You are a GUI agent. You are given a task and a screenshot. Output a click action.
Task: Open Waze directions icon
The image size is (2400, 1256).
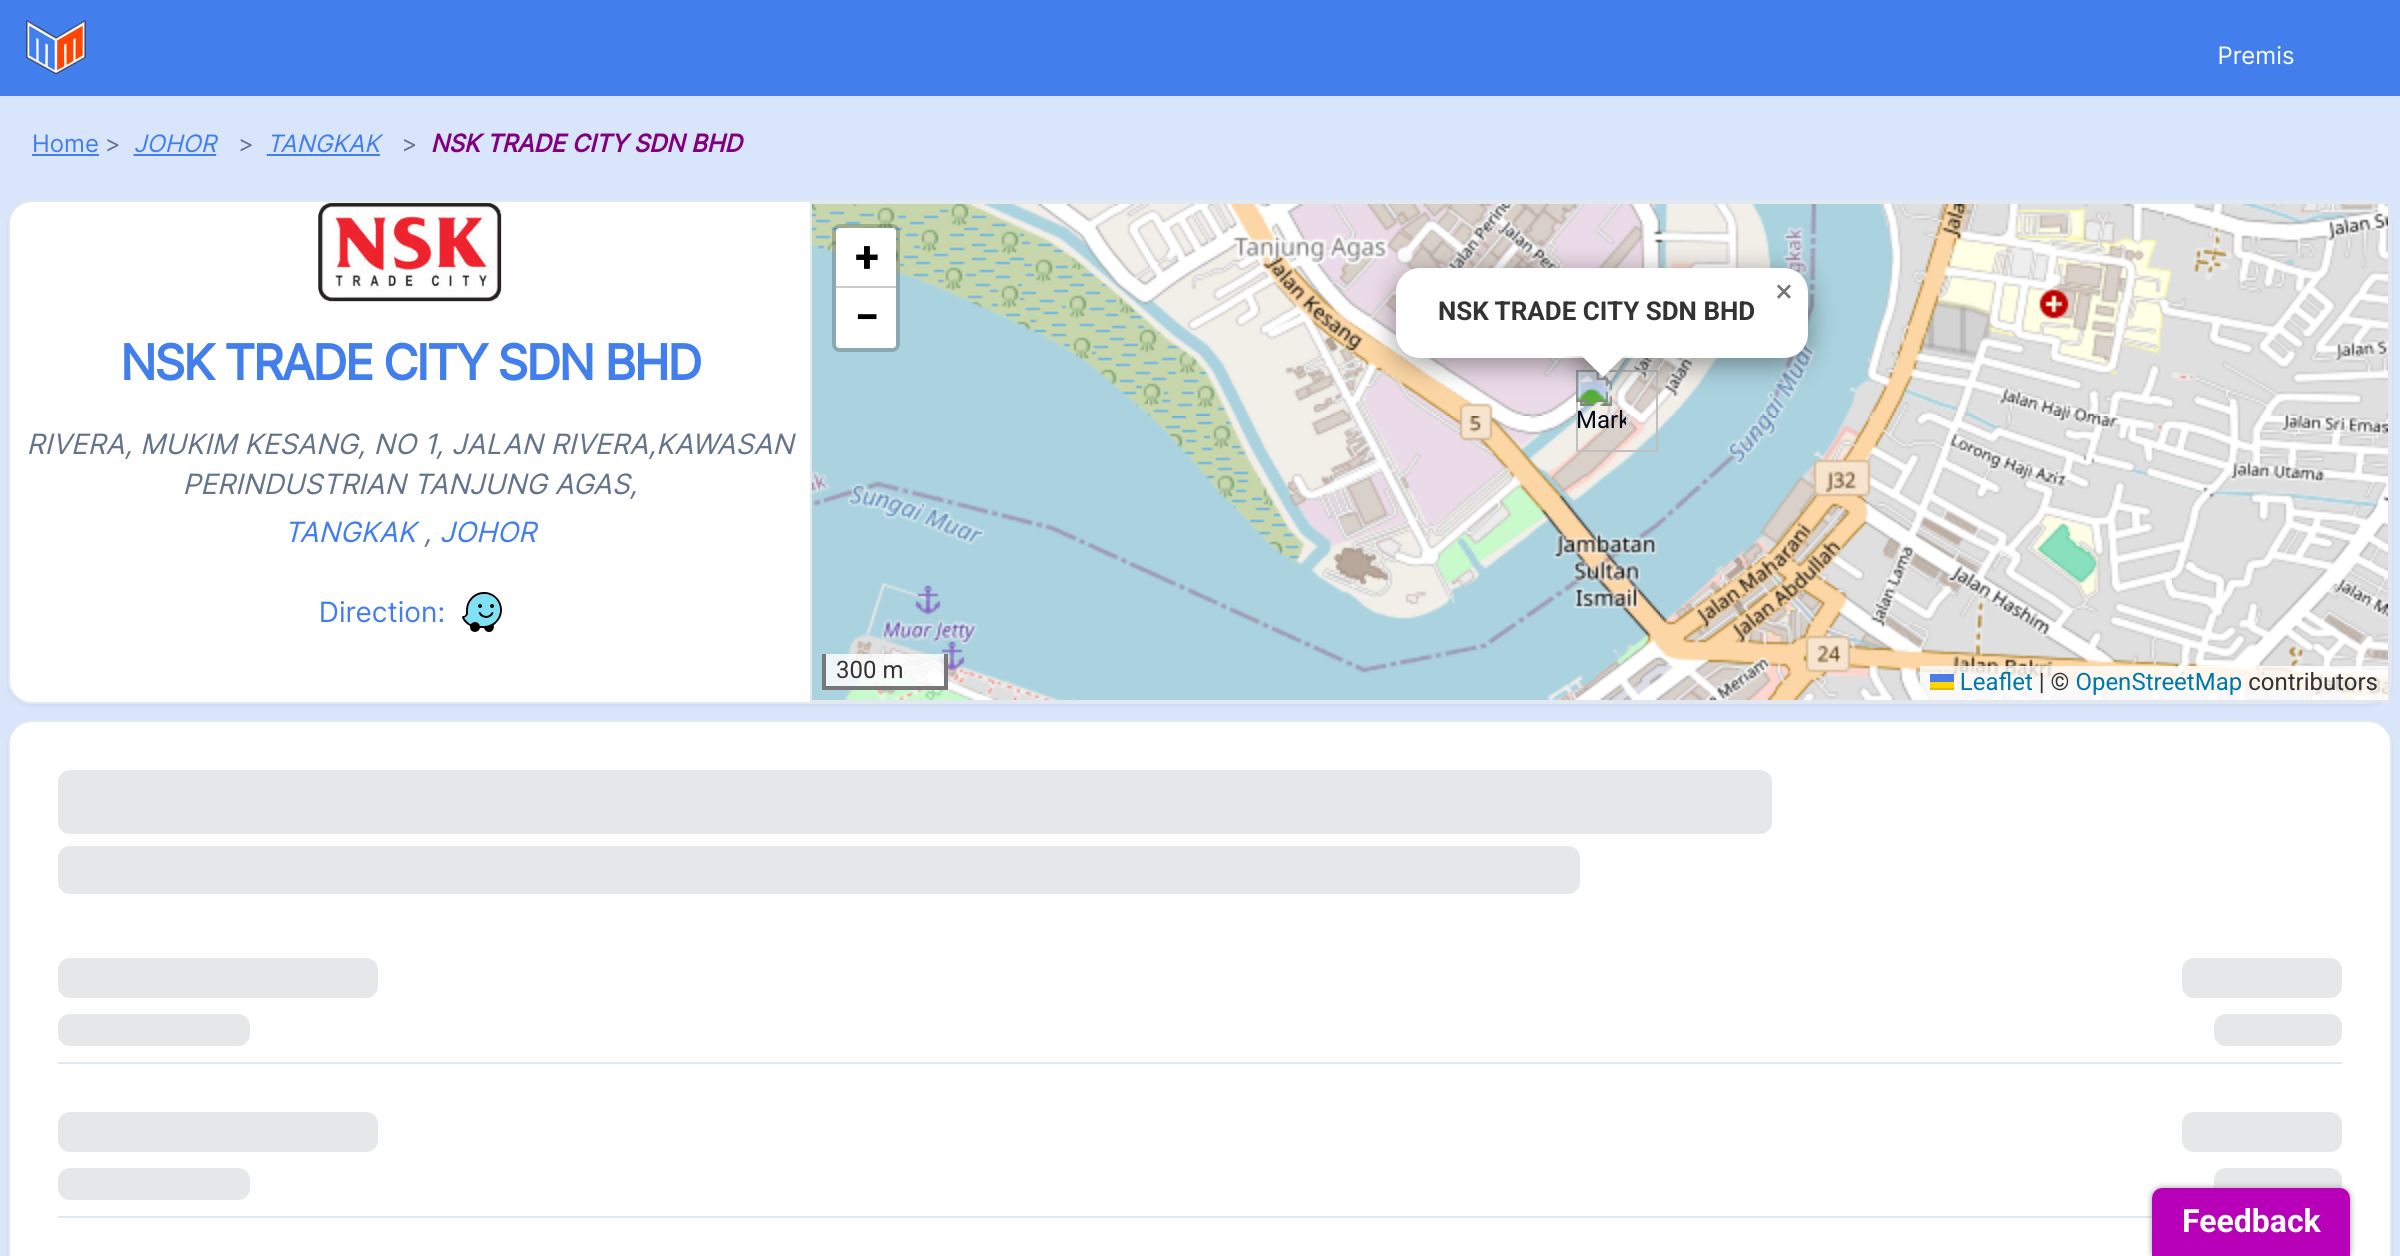(x=482, y=612)
